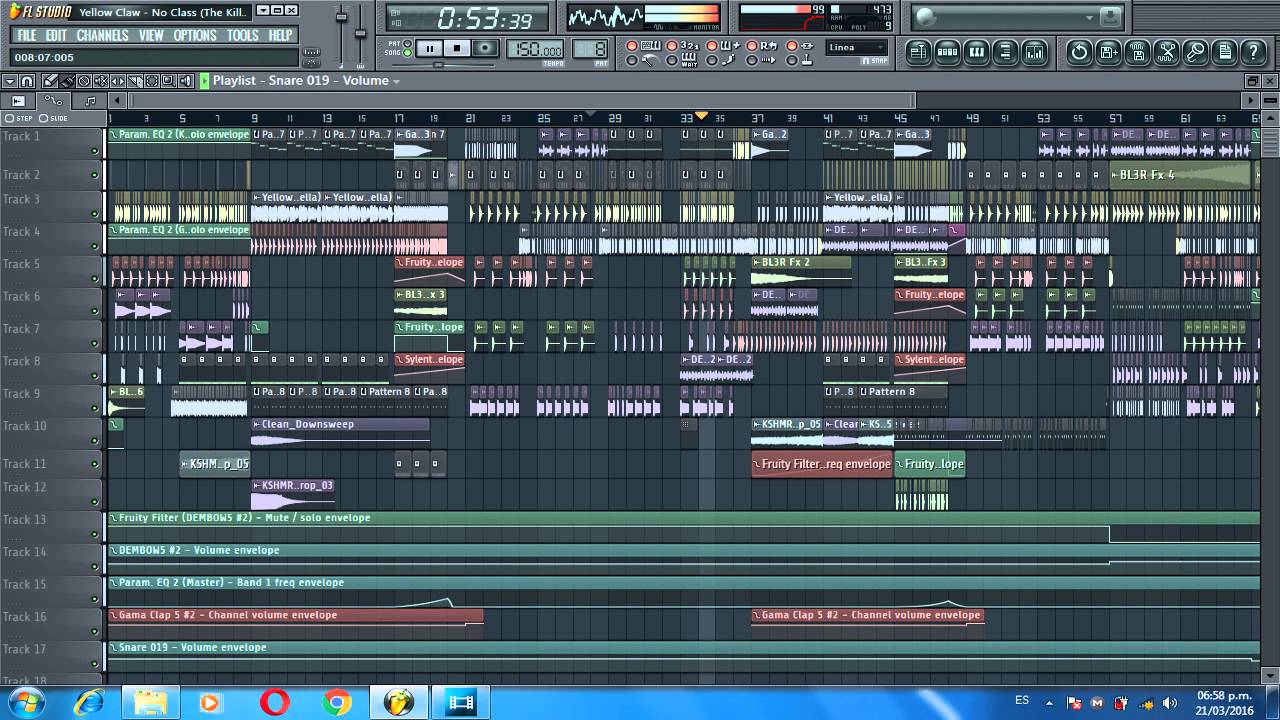Open the audio editor scissors button

[1166, 52]
